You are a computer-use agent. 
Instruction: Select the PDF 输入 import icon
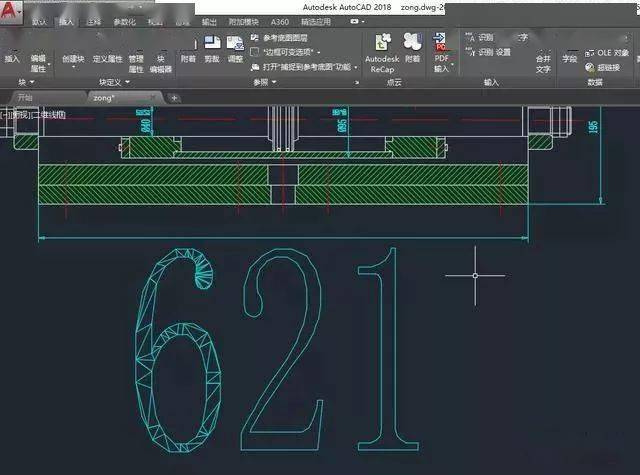coord(440,42)
